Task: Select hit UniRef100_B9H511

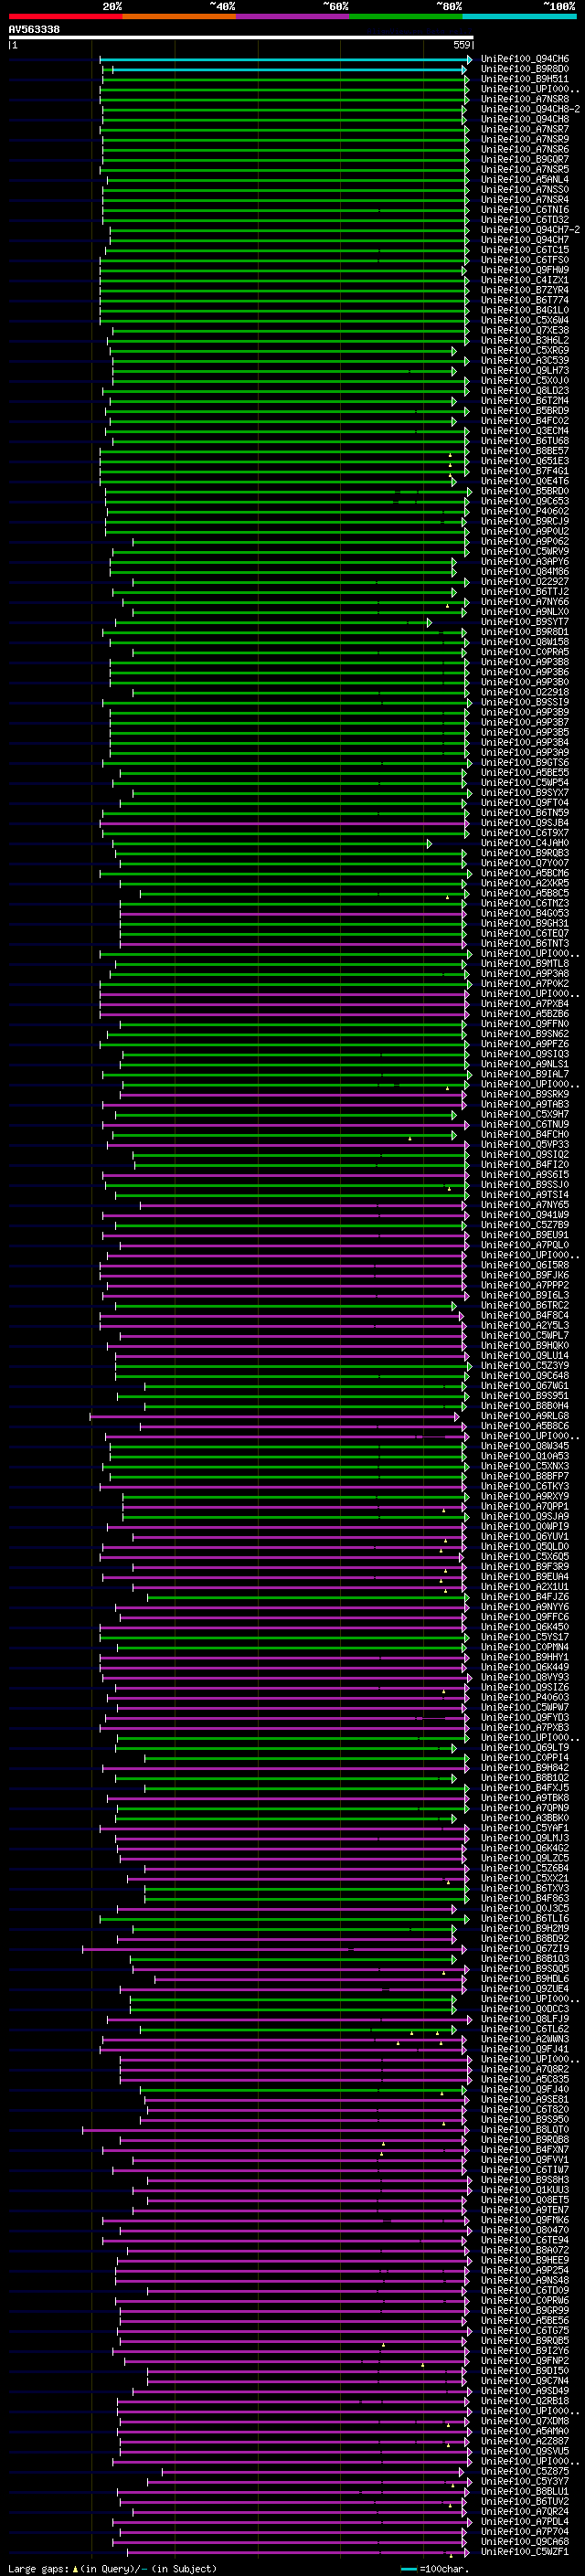Action: 525,79
